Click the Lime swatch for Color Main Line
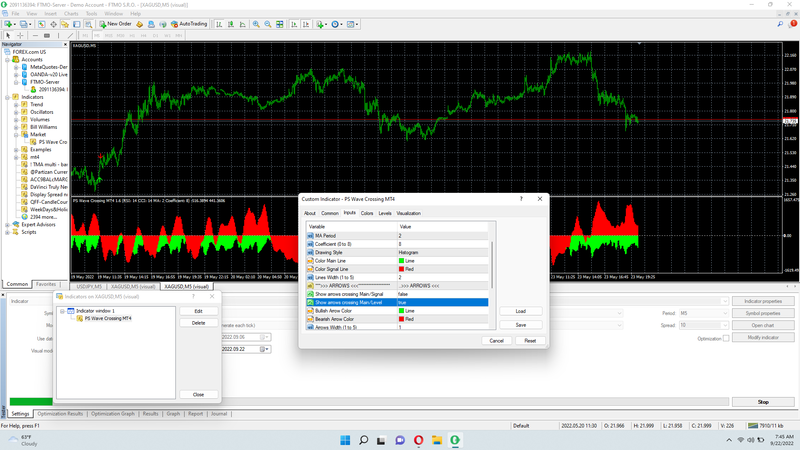 (x=402, y=260)
